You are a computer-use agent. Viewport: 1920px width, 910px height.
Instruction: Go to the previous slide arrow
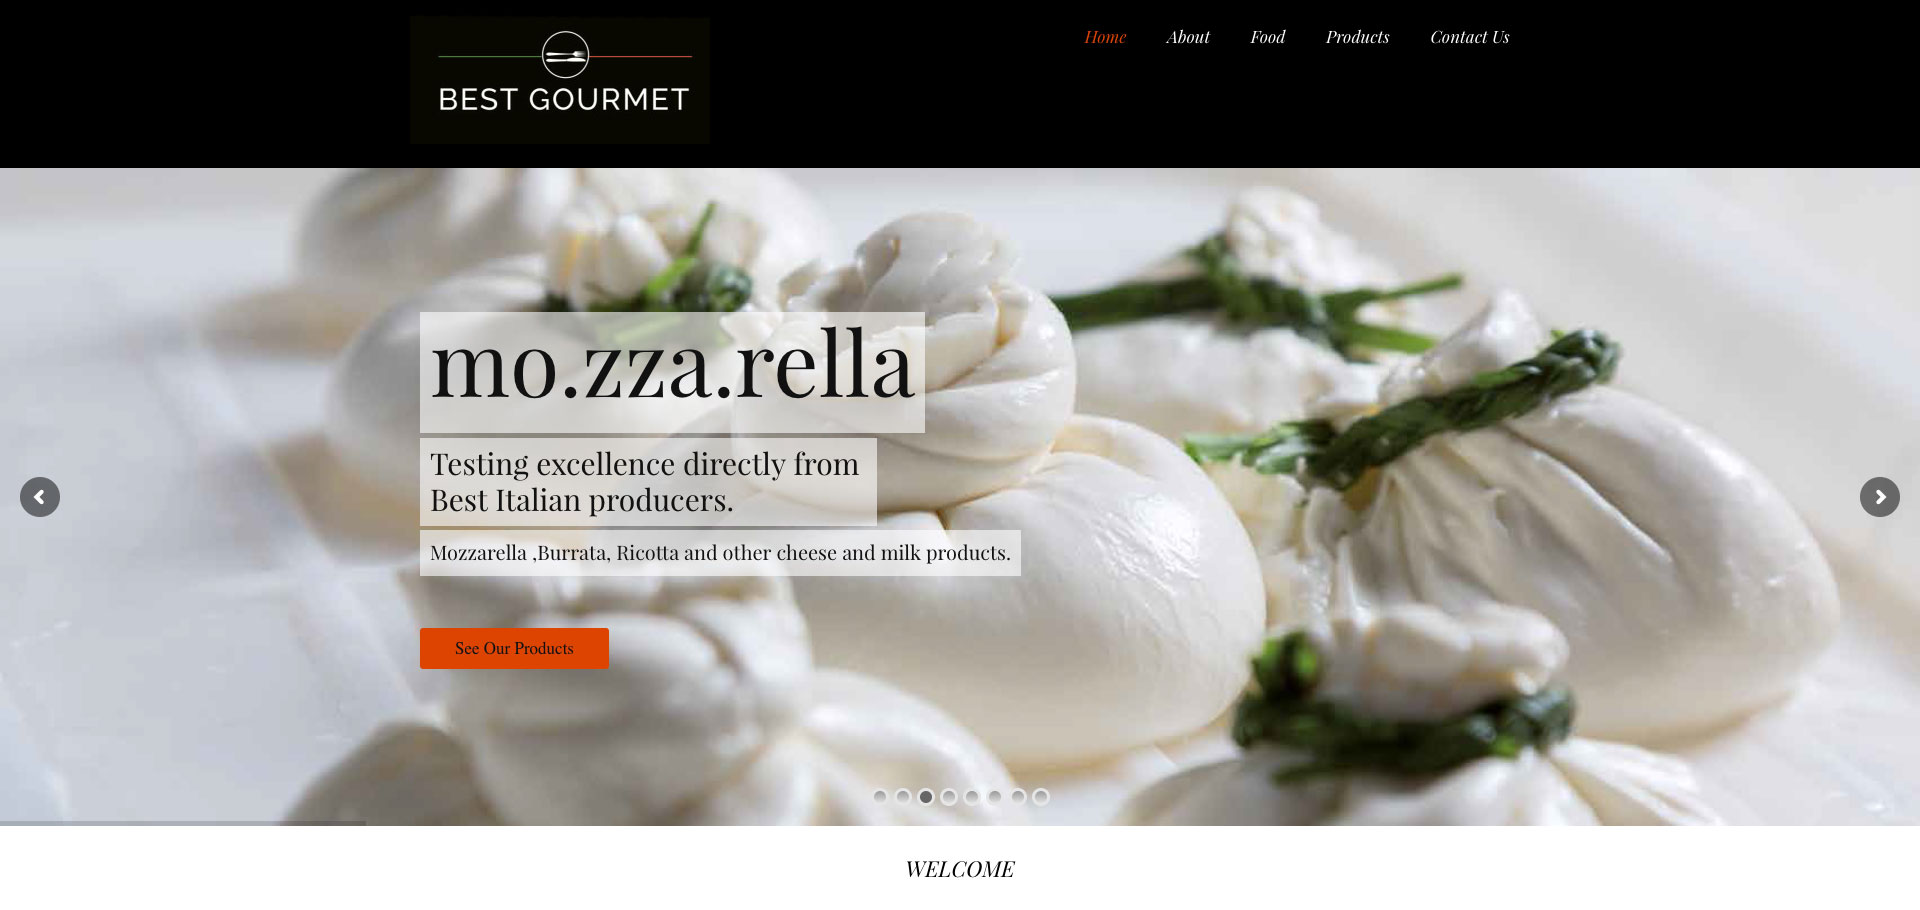[40, 497]
